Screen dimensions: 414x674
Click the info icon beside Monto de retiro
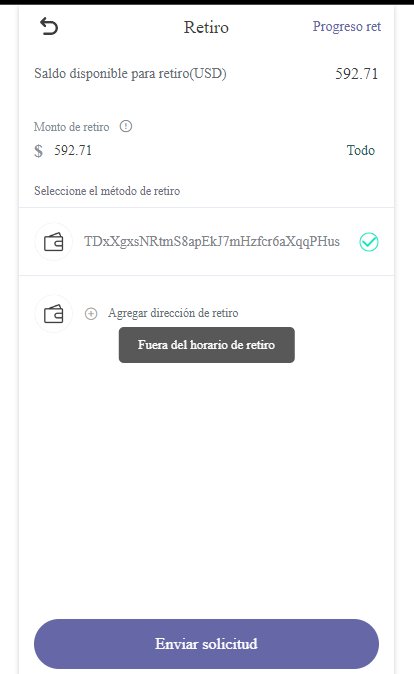[x=126, y=126]
